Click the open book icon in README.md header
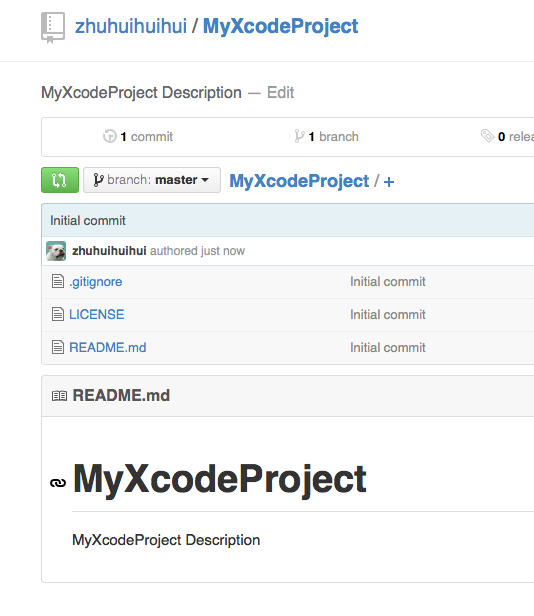534x616 pixels. coord(59,396)
